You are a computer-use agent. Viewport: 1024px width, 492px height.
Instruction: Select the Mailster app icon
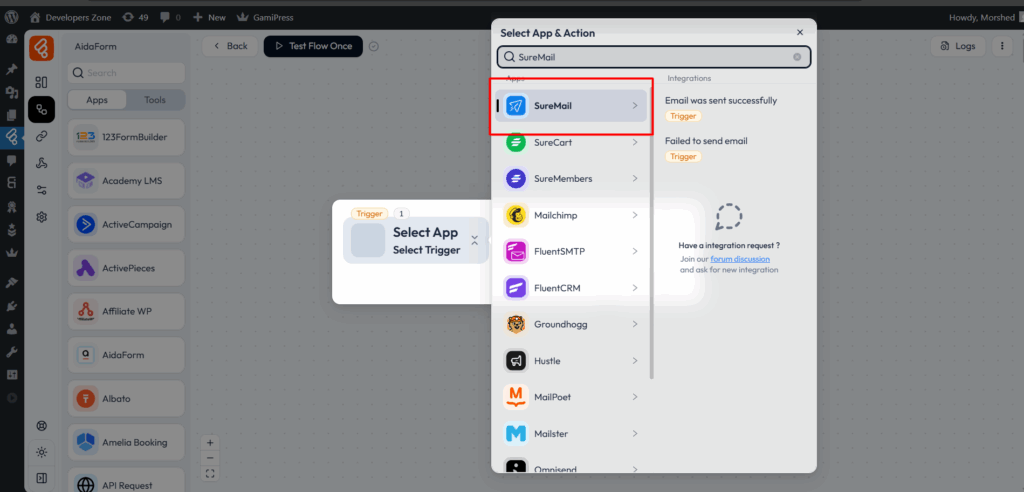point(516,433)
